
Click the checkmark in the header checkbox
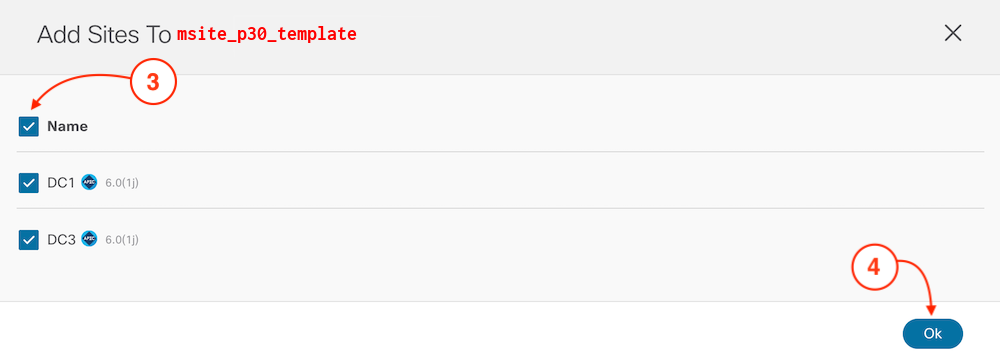click(x=29, y=126)
